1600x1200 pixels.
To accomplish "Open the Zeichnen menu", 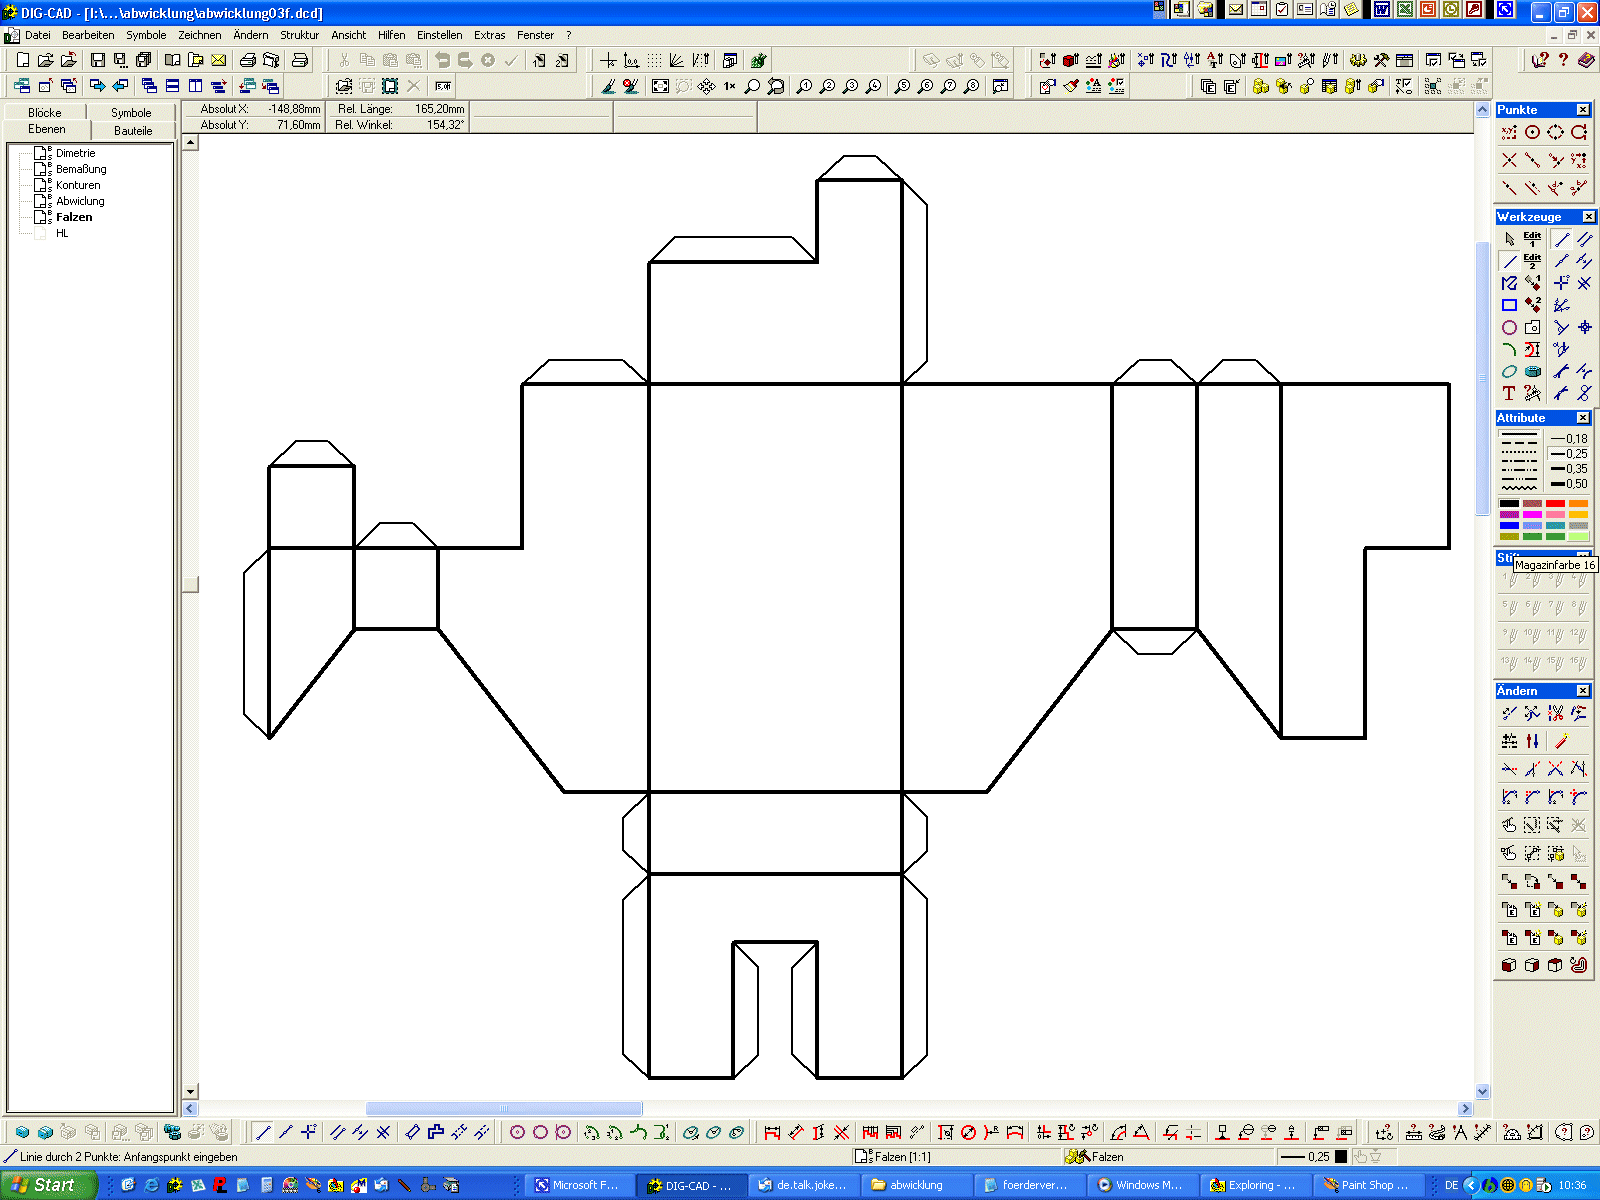I will [x=200, y=35].
